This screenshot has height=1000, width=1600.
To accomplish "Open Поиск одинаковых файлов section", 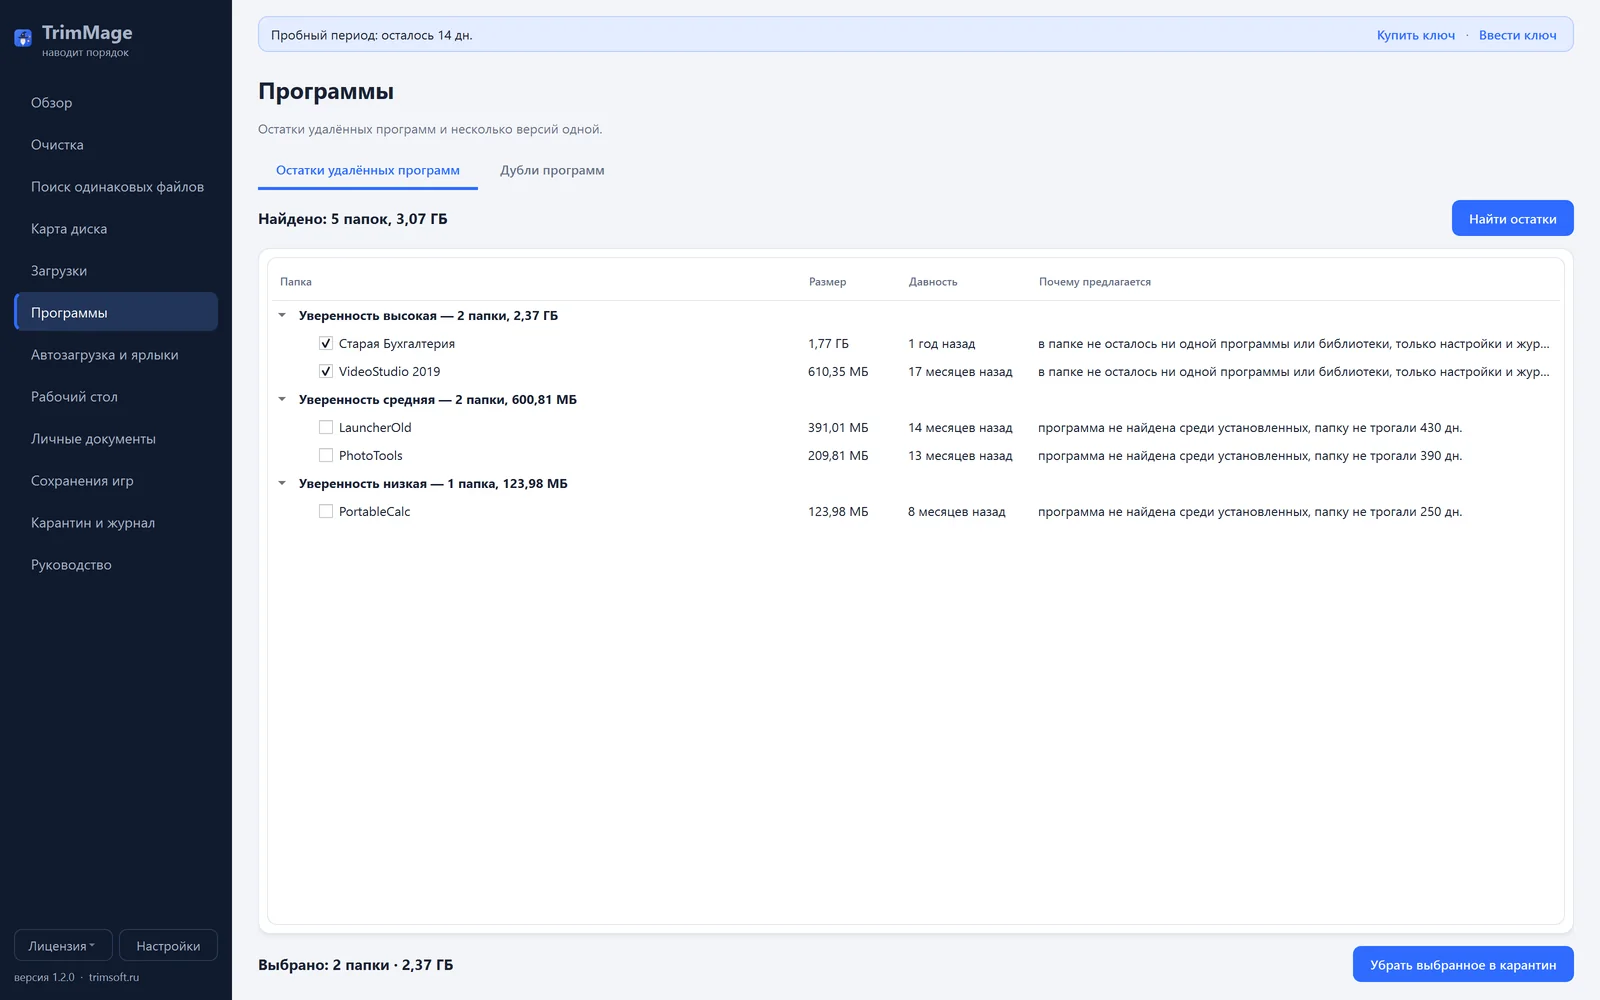I will click(116, 186).
